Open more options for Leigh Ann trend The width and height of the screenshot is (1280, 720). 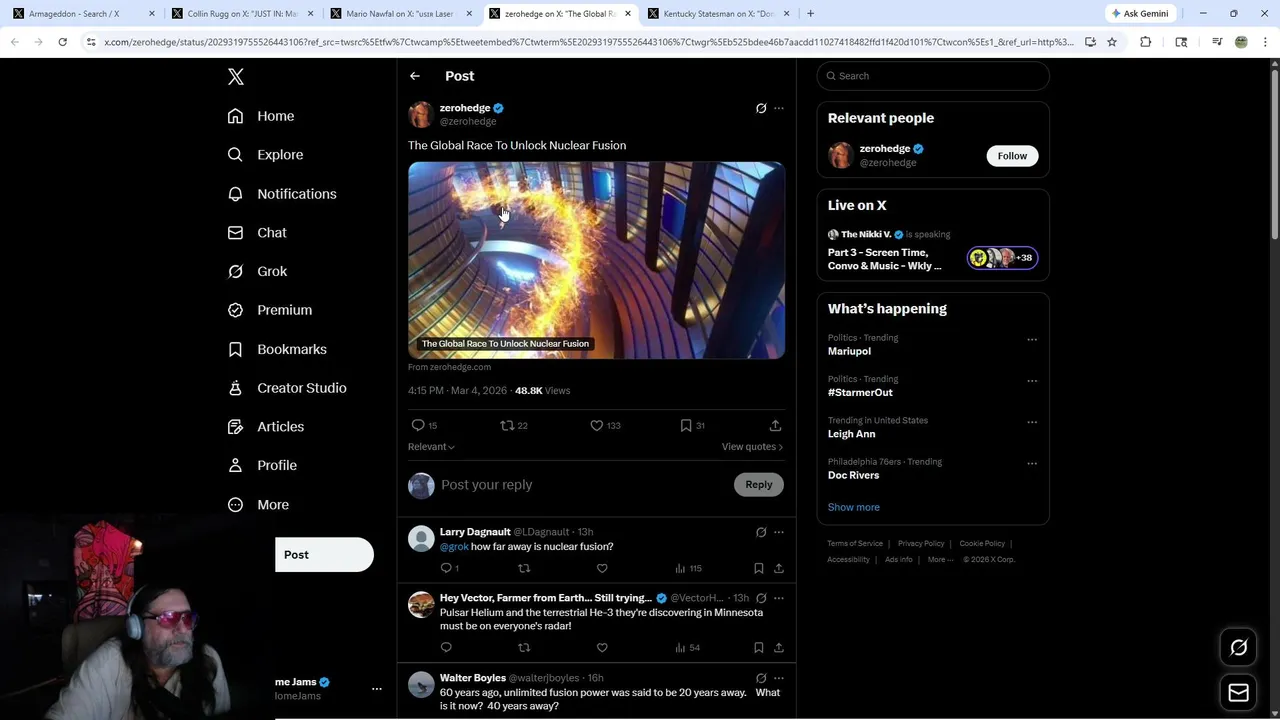click(x=1032, y=422)
